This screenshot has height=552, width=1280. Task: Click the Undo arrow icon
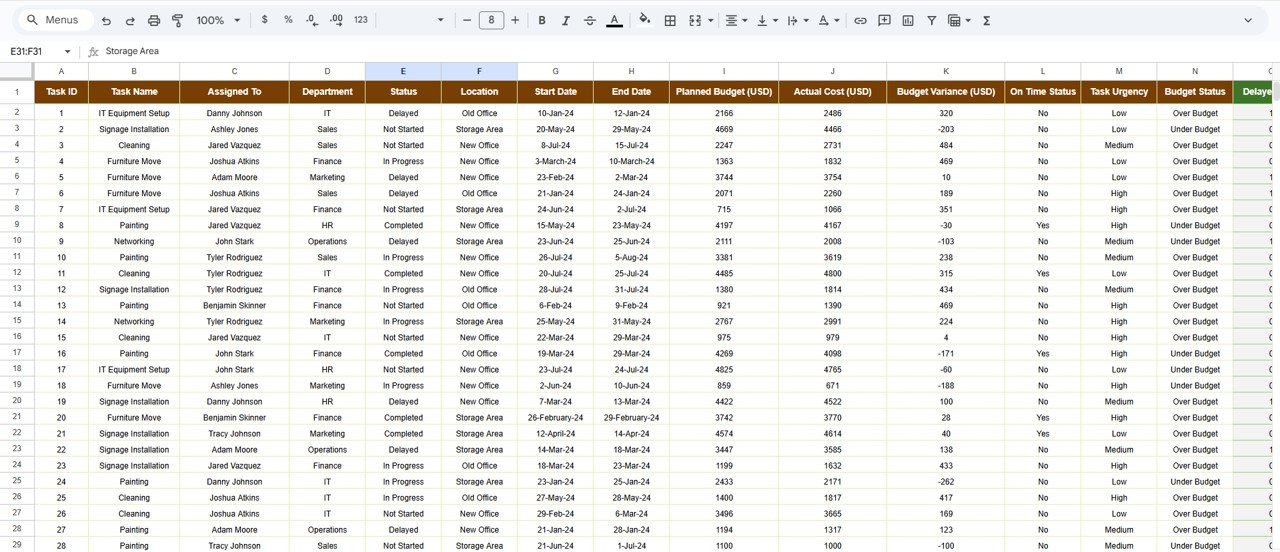(x=106, y=20)
